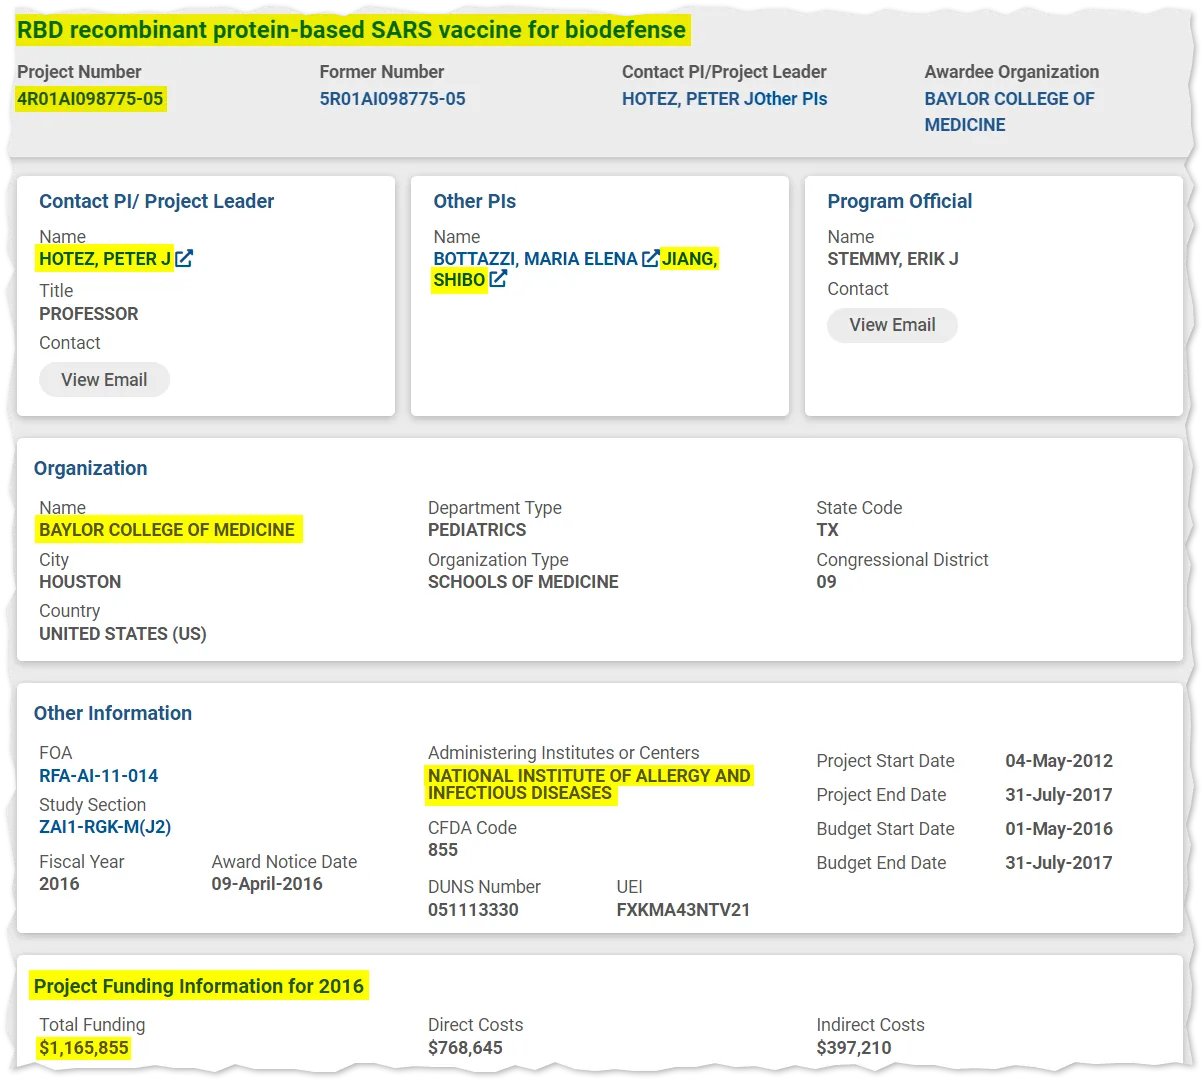The image size is (1204, 1082).
Task: Click View Email under Program Official
Action: 892,325
